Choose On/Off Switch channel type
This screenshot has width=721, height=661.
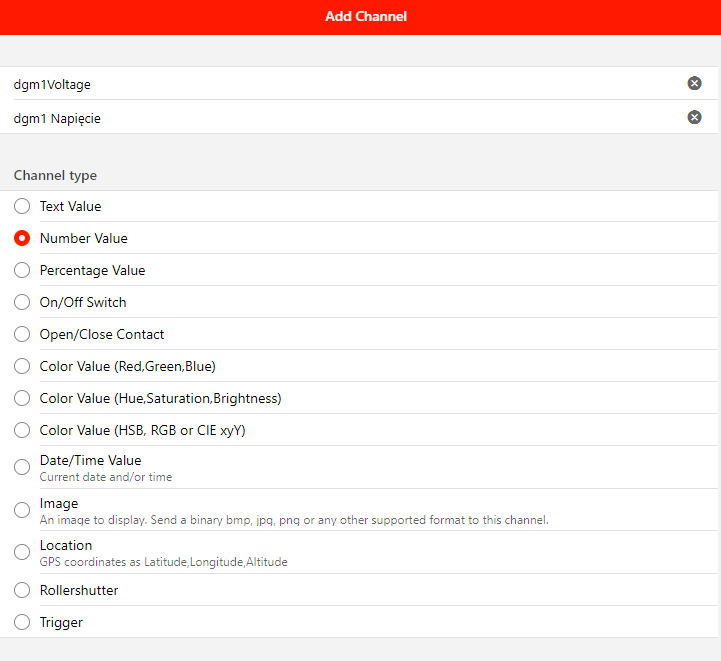pos(22,302)
